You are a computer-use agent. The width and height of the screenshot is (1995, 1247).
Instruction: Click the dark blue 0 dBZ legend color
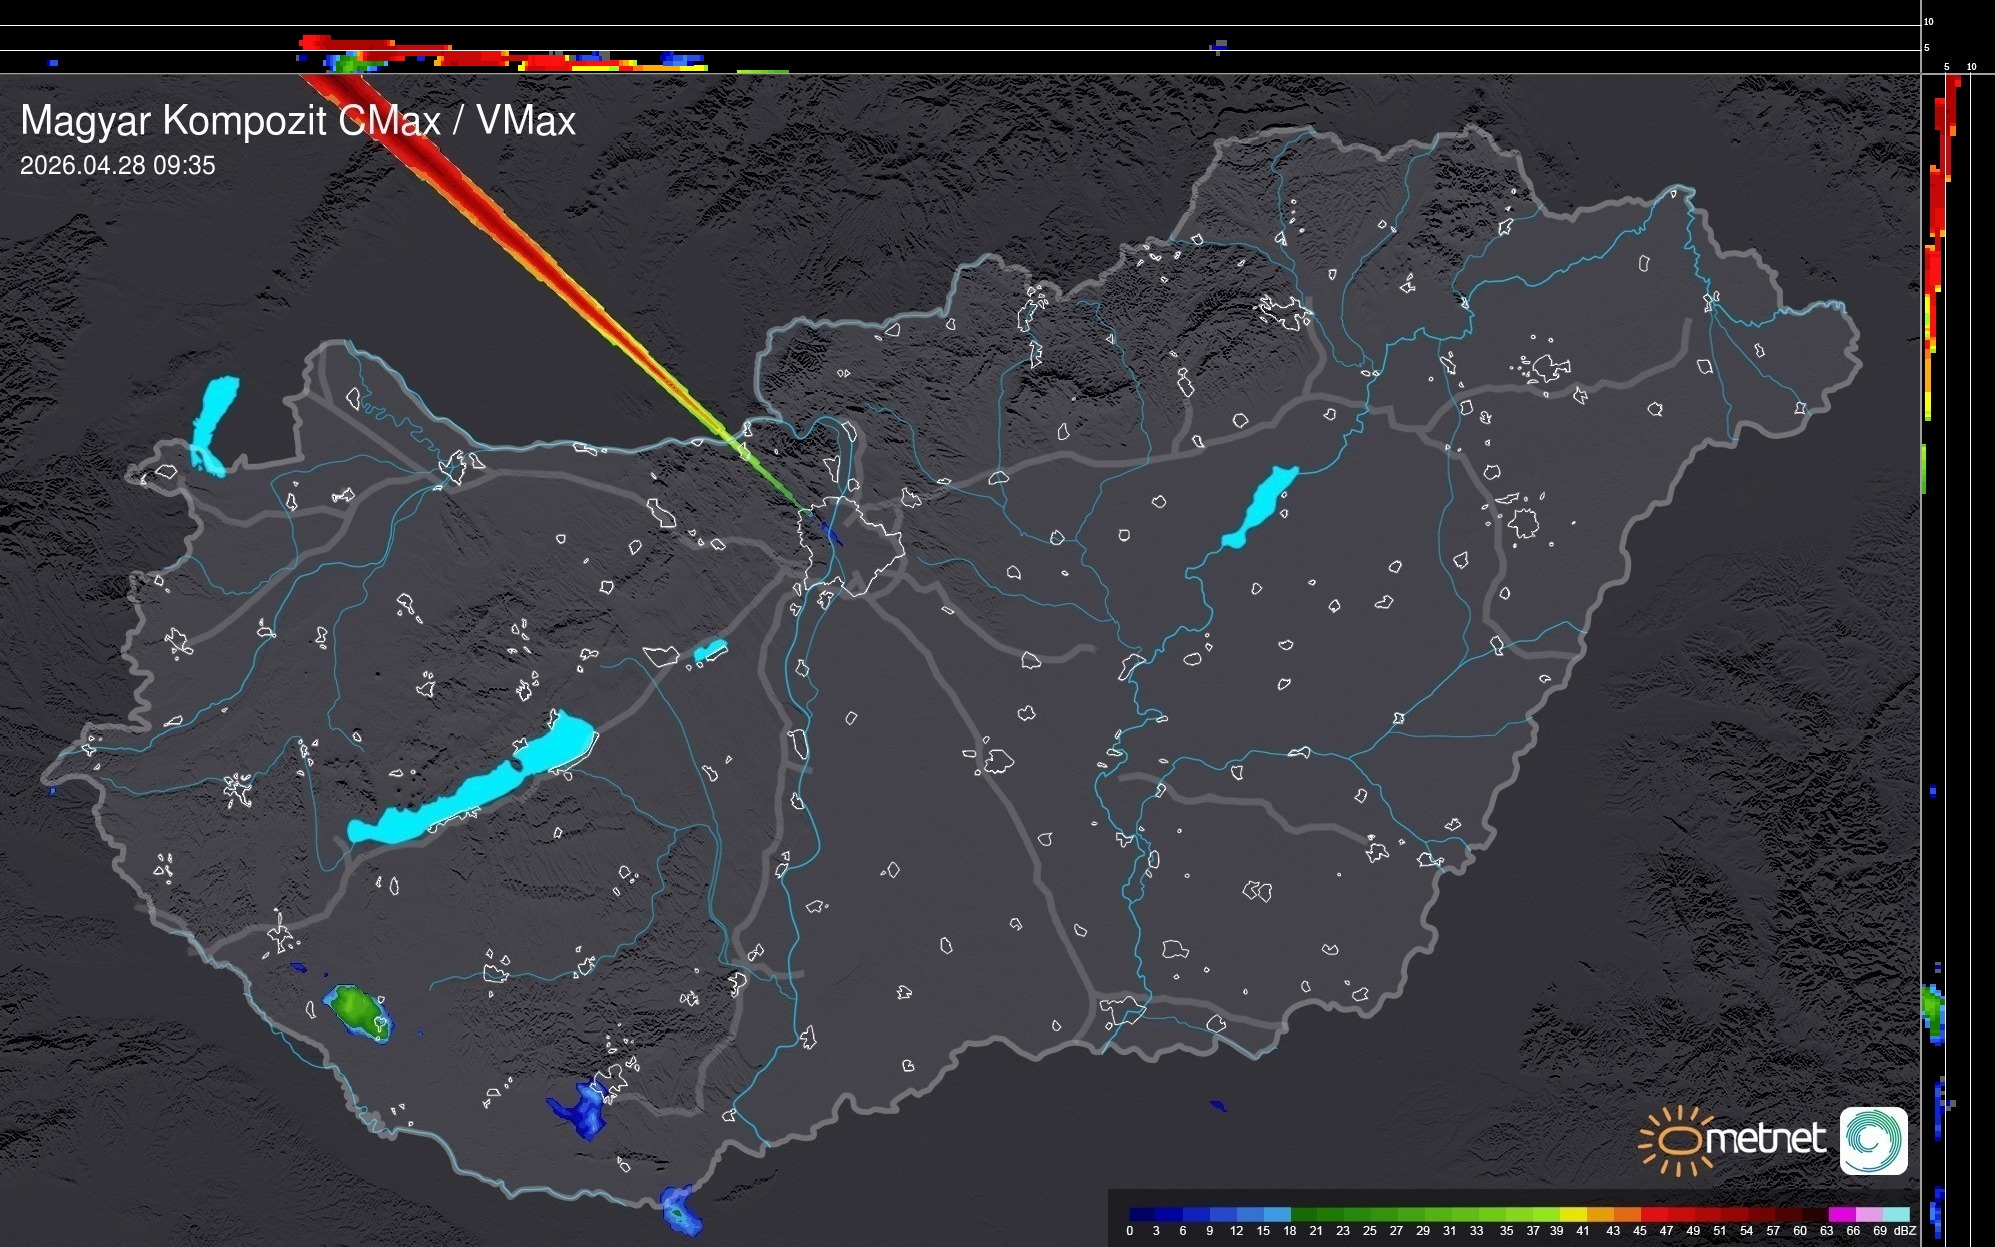click(1143, 1214)
